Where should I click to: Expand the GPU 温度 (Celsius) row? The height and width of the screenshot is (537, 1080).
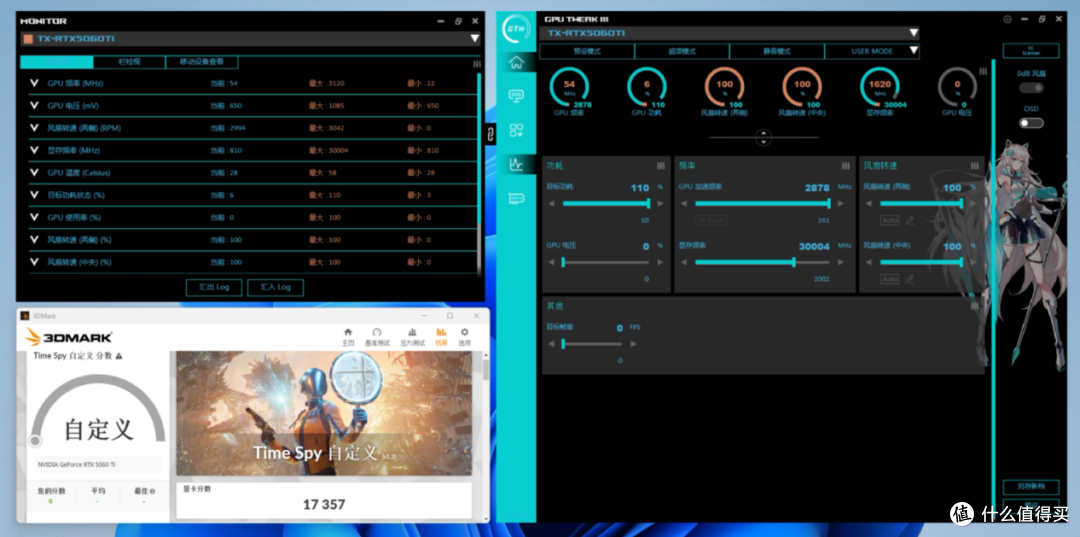click(x=34, y=173)
